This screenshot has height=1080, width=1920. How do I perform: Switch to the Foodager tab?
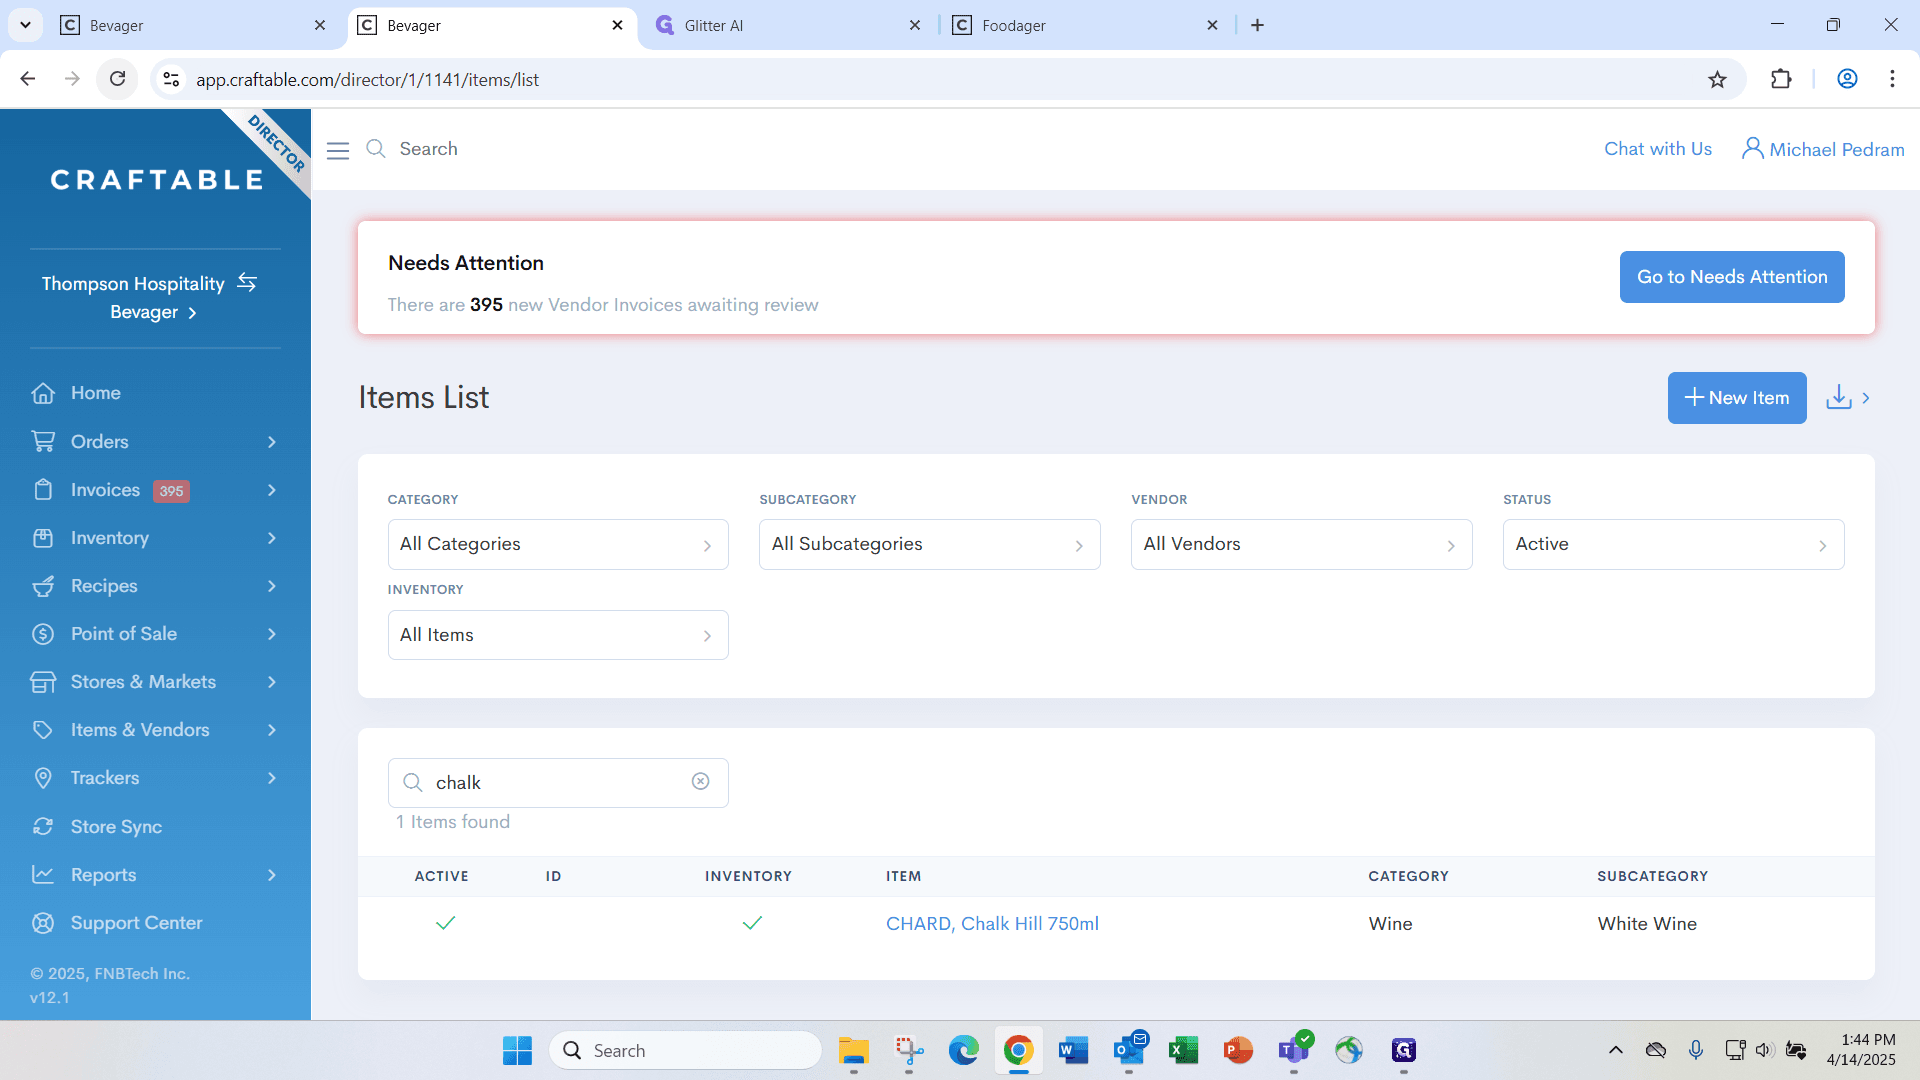click(1085, 25)
